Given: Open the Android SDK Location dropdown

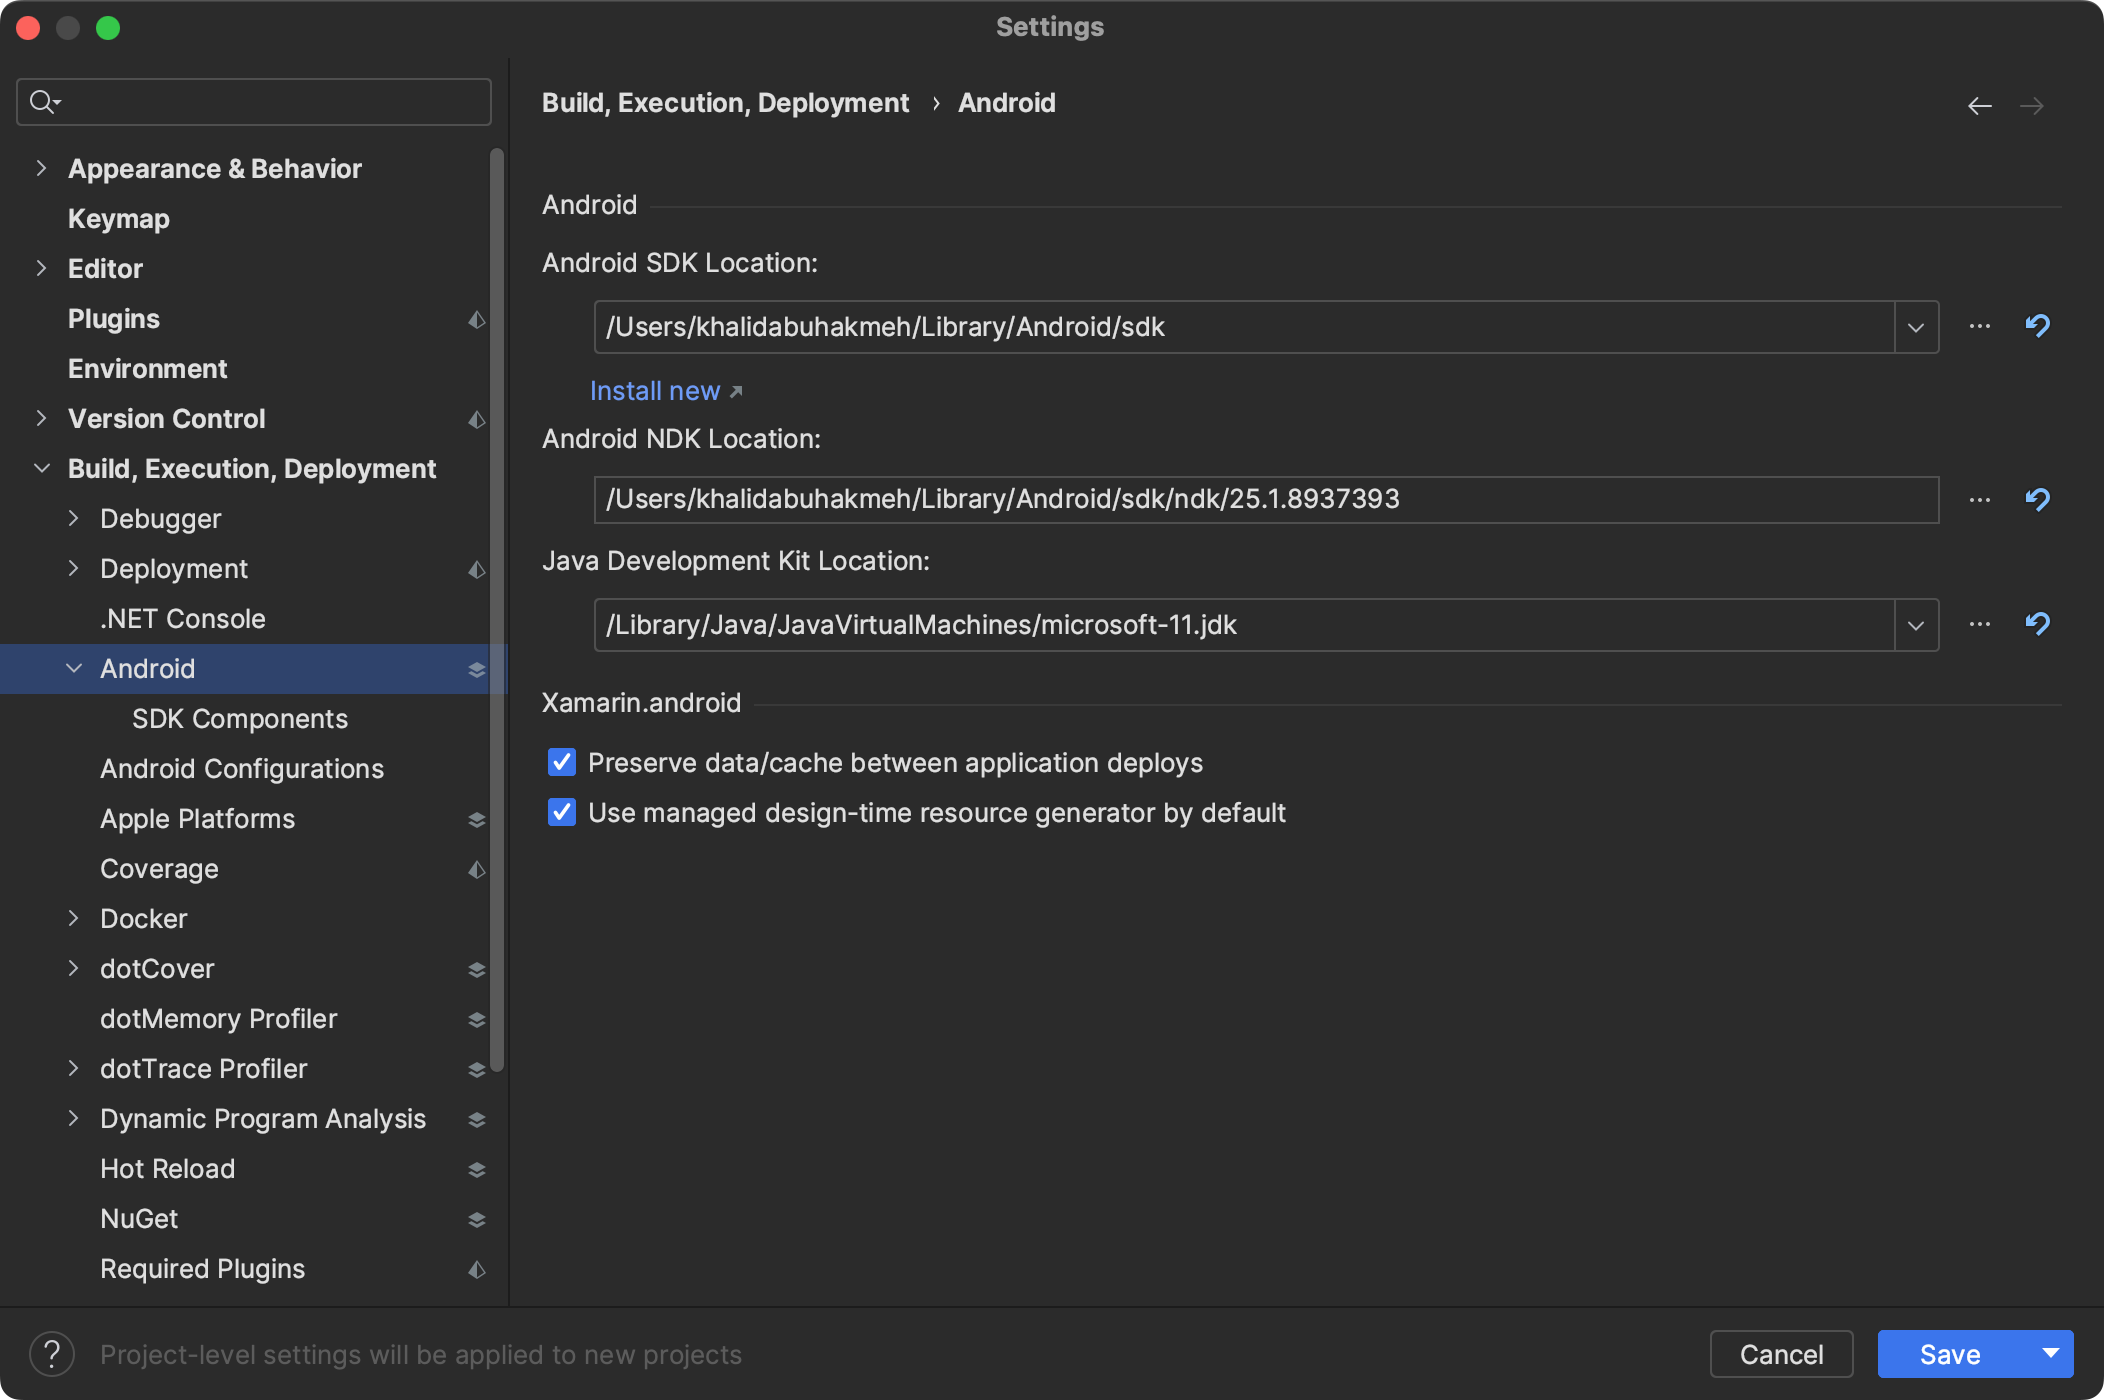Looking at the screenshot, I should (x=1916, y=327).
